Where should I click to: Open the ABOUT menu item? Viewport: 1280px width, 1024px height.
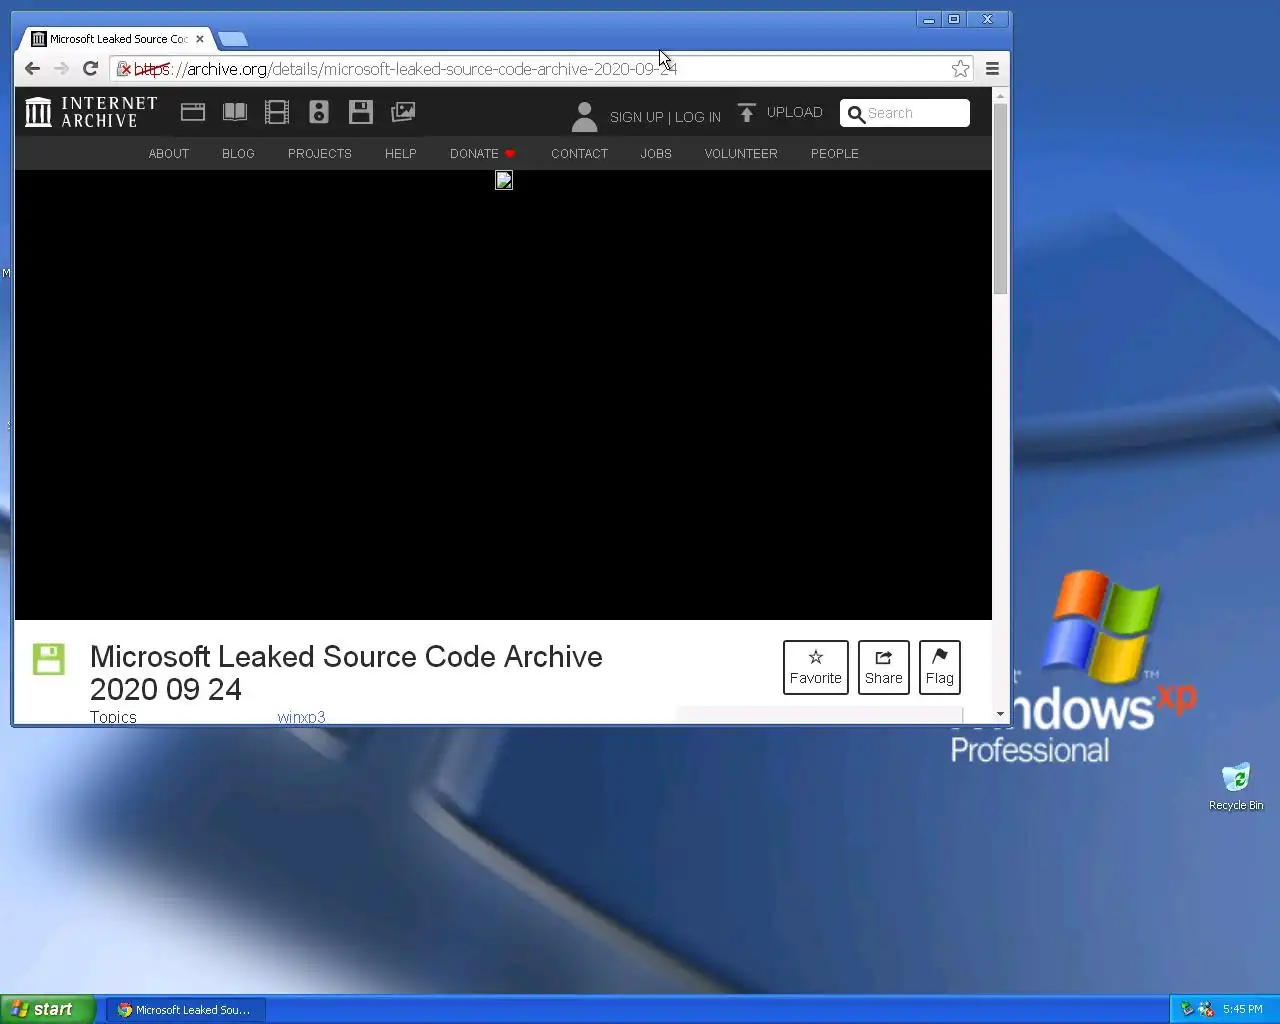(x=168, y=154)
